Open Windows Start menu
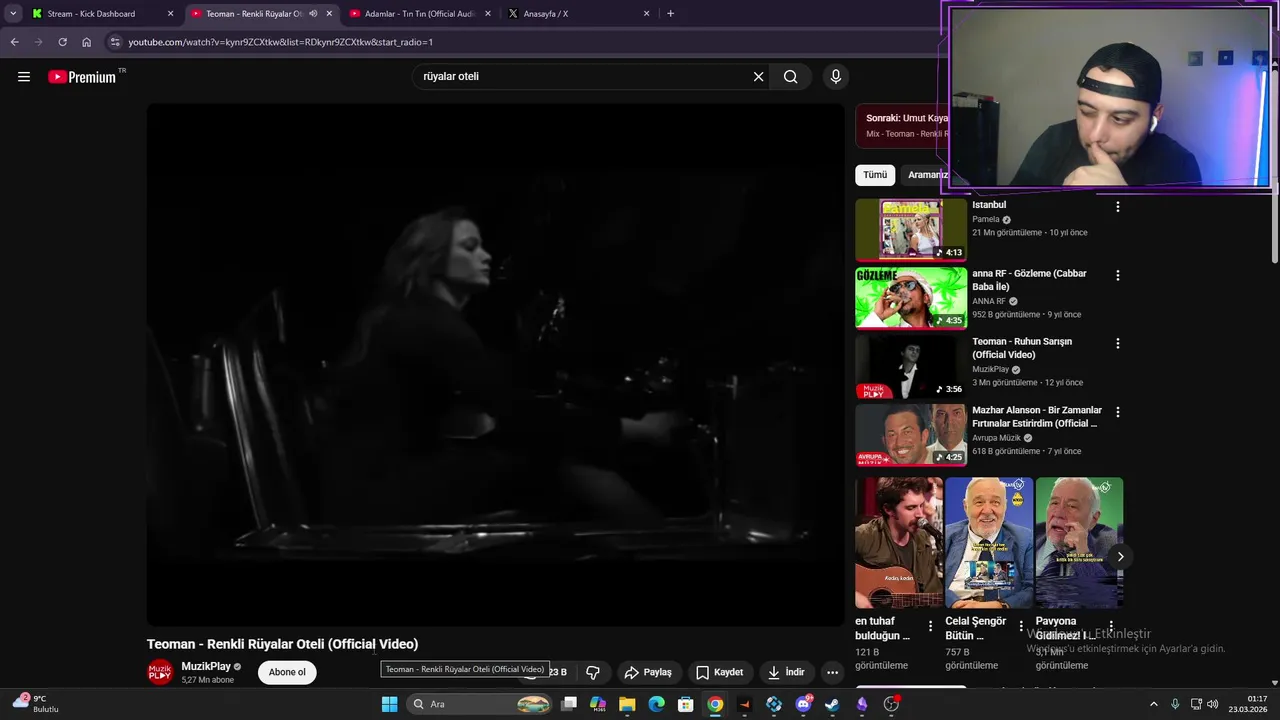Image resolution: width=1280 pixels, height=720 pixels. click(389, 704)
